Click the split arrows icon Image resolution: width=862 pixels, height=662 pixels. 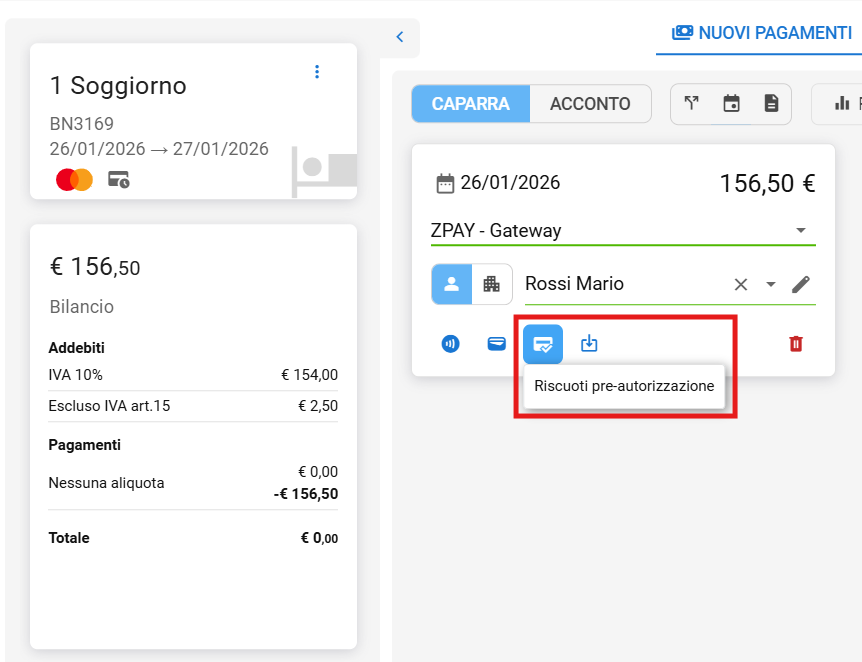(x=691, y=104)
